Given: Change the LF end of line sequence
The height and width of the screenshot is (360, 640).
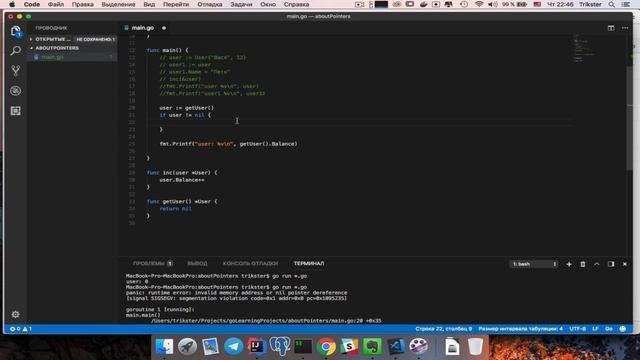Looking at the screenshot, I should click(595, 329).
